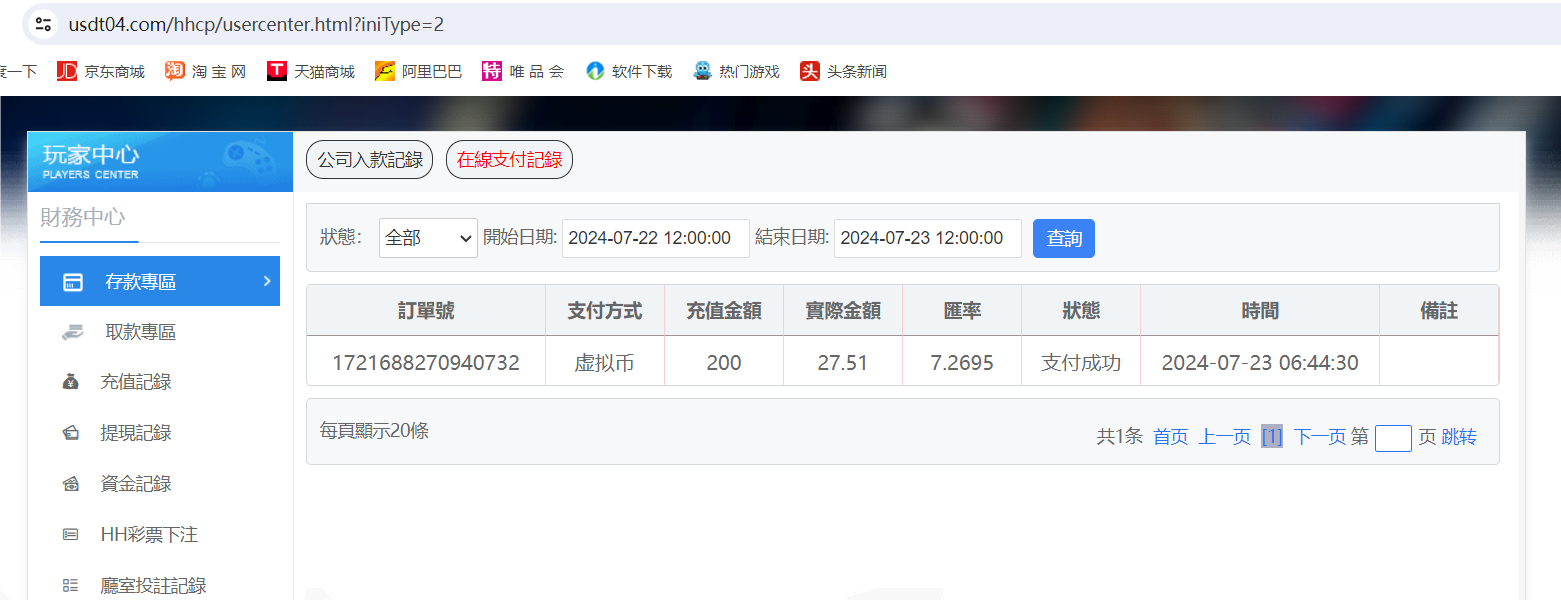Switch to the 公司入款記錄 tab
This screenshot has height=600, width=1561.
(x=369, y=159)
